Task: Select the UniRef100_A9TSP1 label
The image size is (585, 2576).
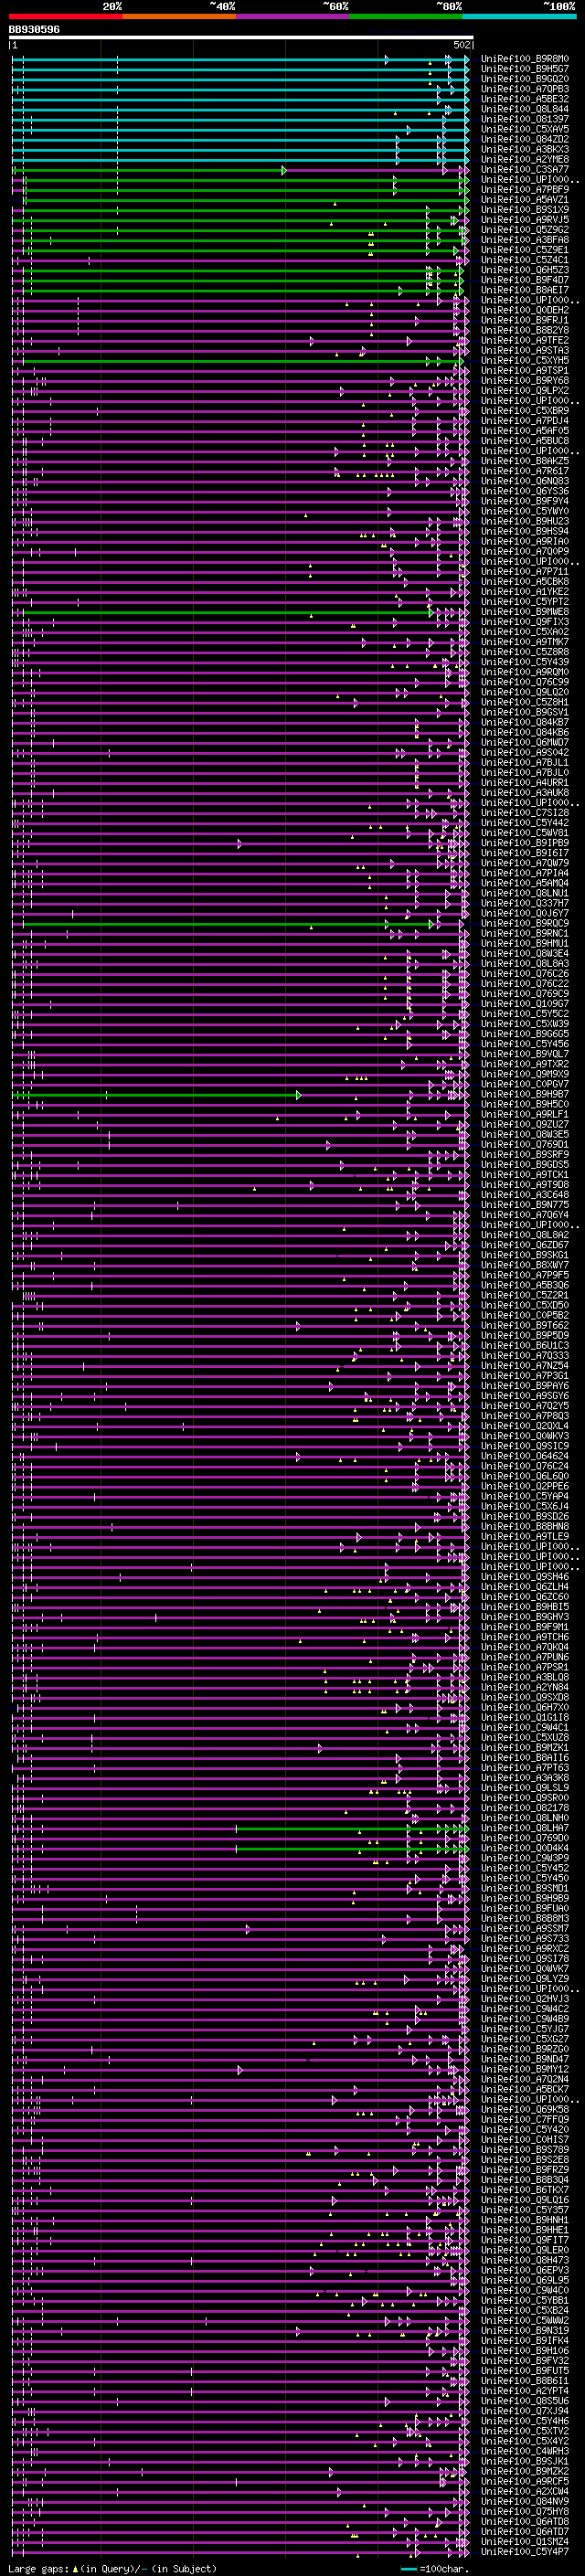Action: pyautogui.click(x=525, y=370)
